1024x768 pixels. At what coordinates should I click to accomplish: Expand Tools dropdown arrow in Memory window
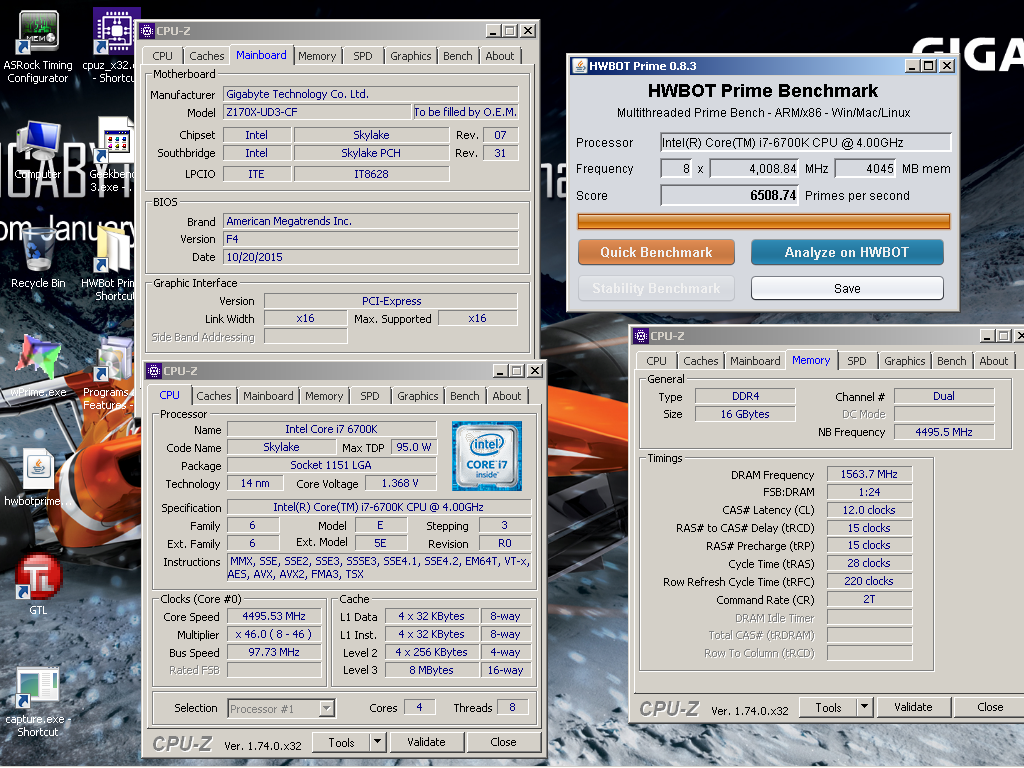(x=864, y=707)
